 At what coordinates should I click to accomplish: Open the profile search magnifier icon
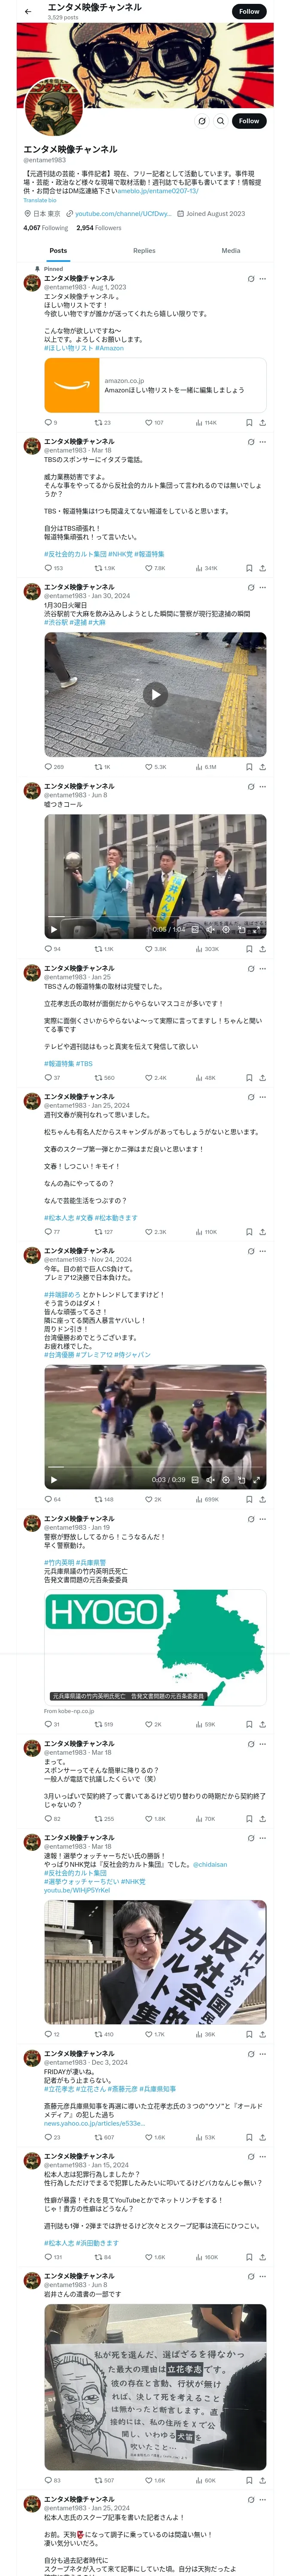click(x=221, y=121)
